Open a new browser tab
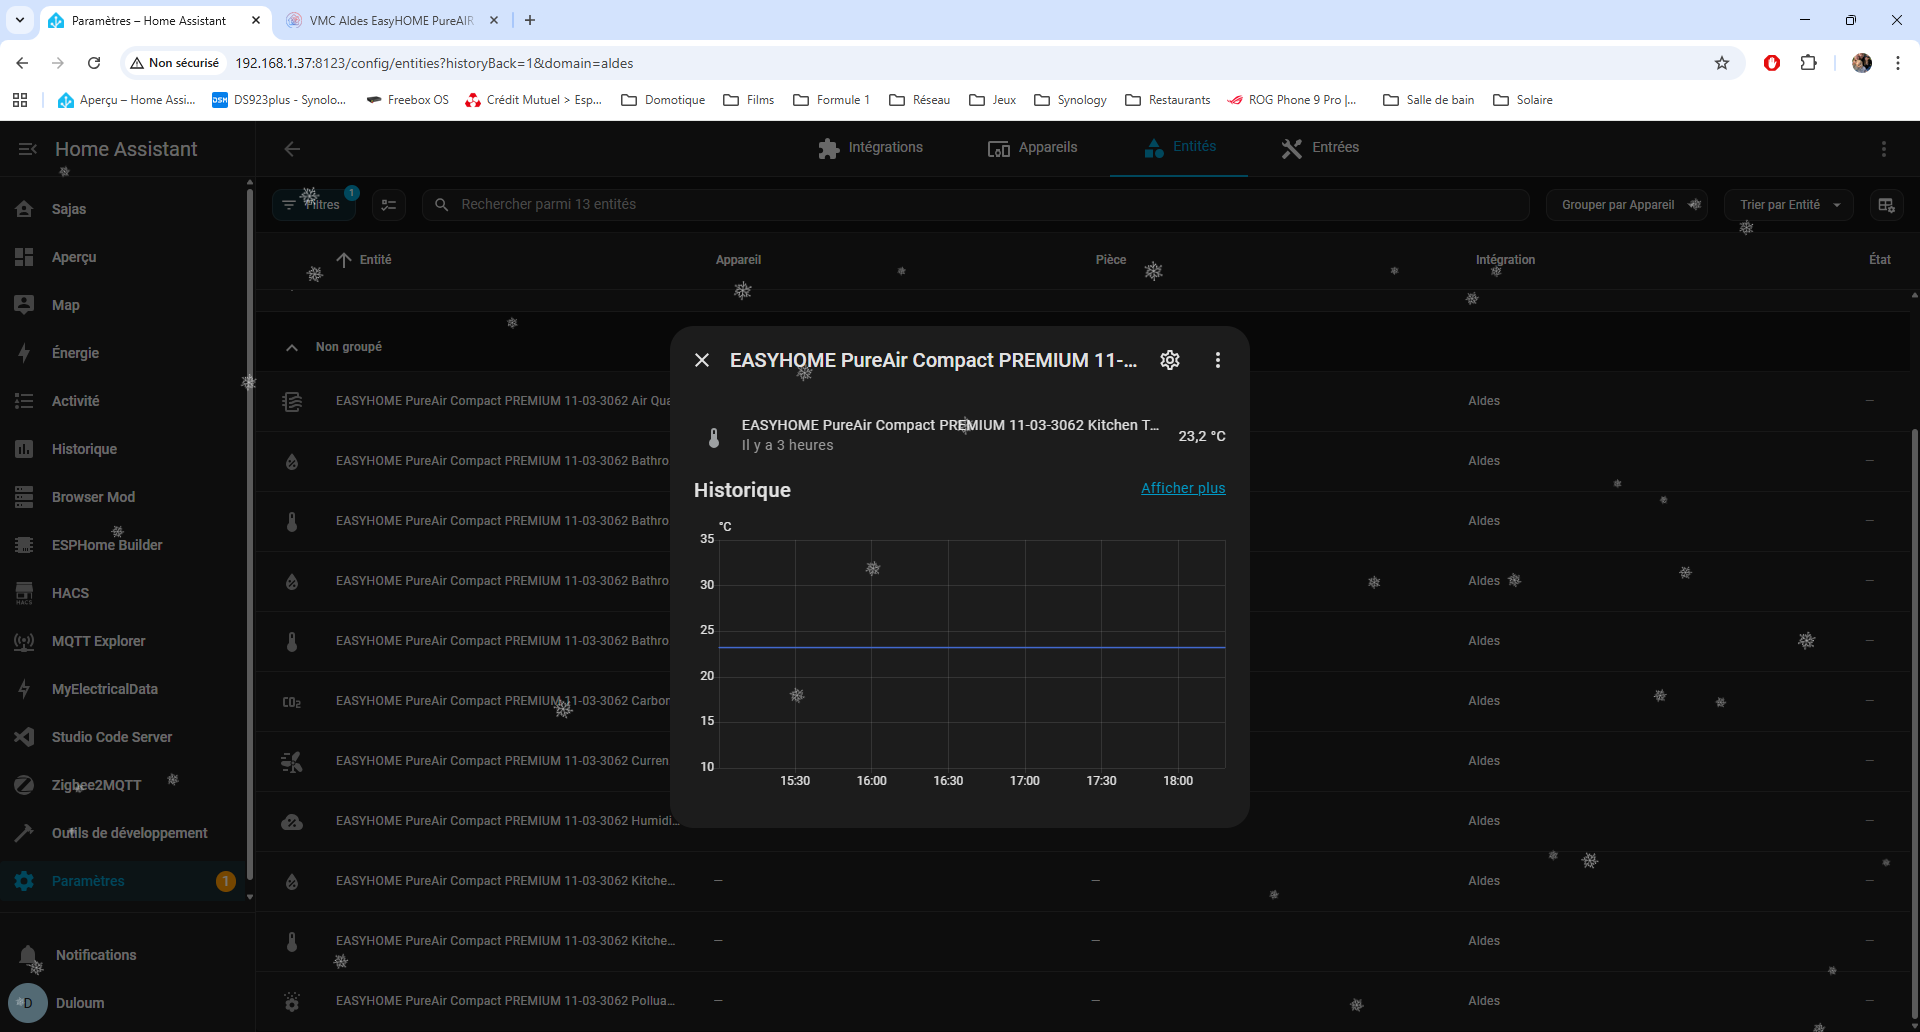 (530, 20)
